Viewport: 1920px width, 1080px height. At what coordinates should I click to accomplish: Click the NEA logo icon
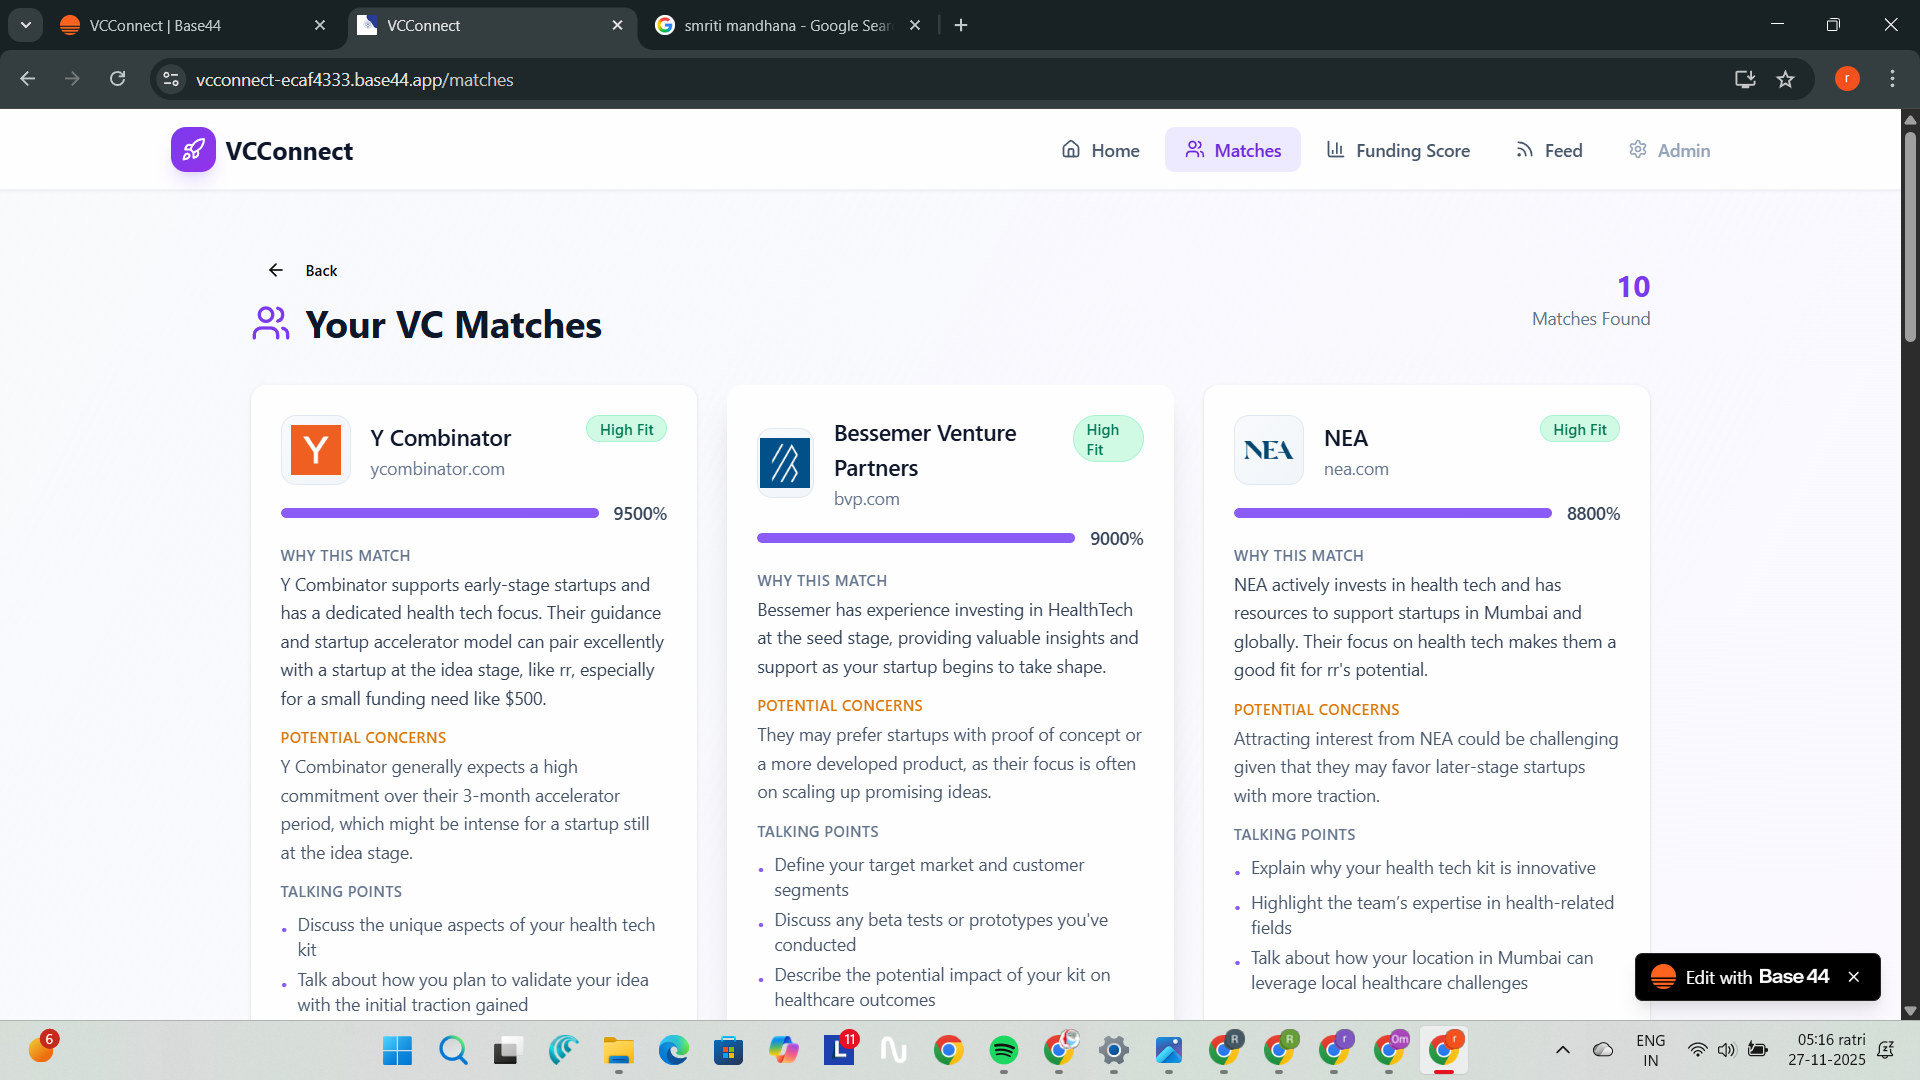(1268, 450)
